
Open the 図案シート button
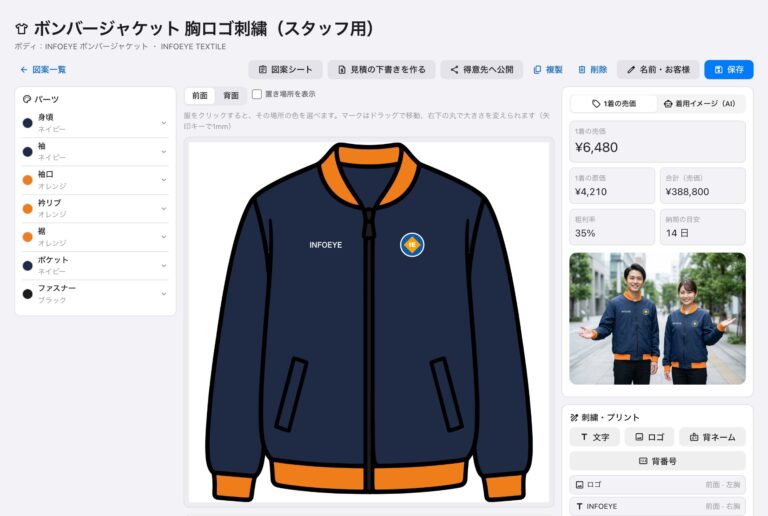click(x=285, y=70)
